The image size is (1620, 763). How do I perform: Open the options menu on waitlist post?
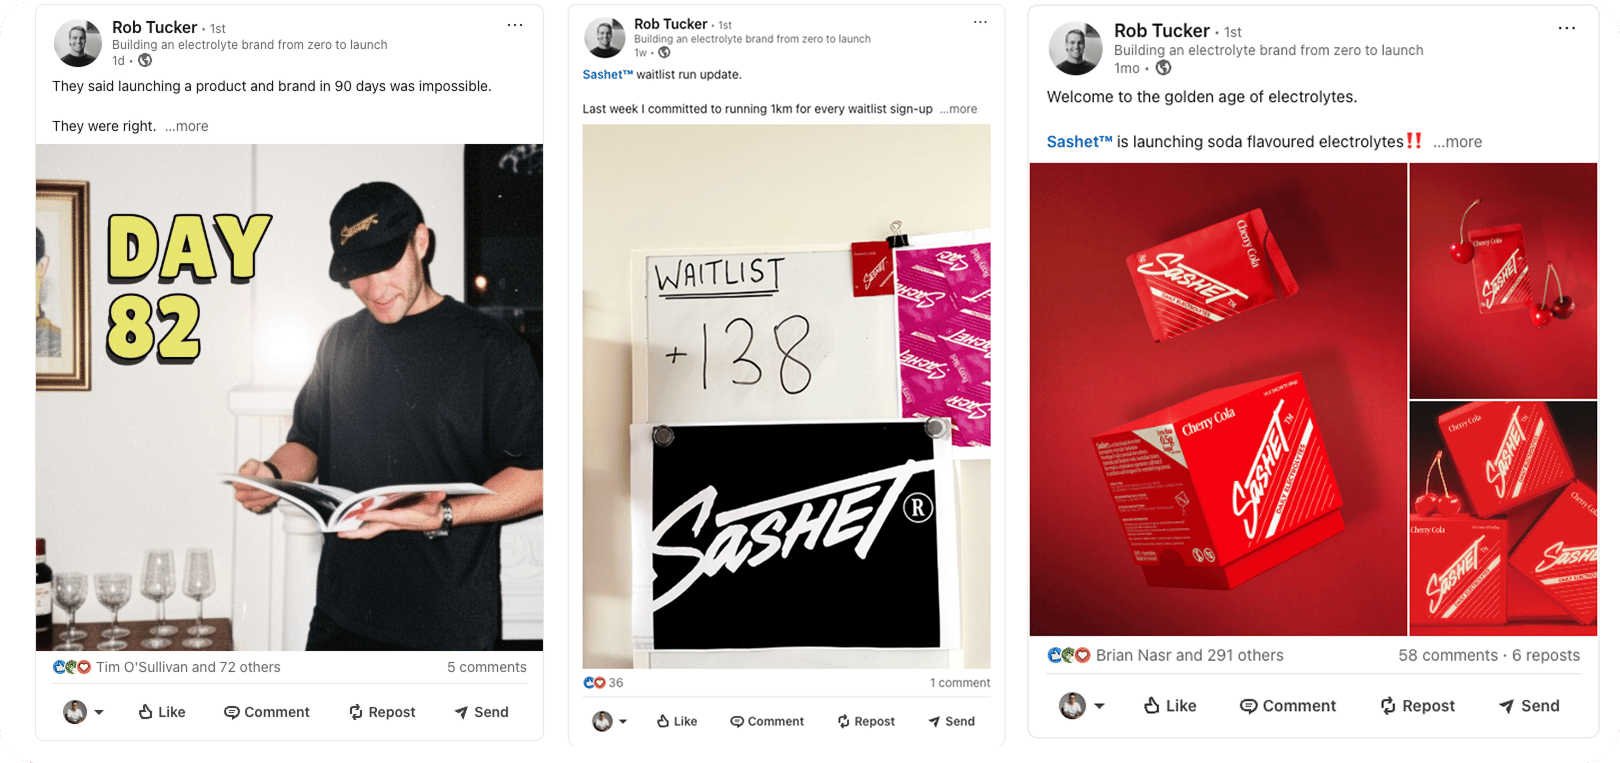[980, 22]
